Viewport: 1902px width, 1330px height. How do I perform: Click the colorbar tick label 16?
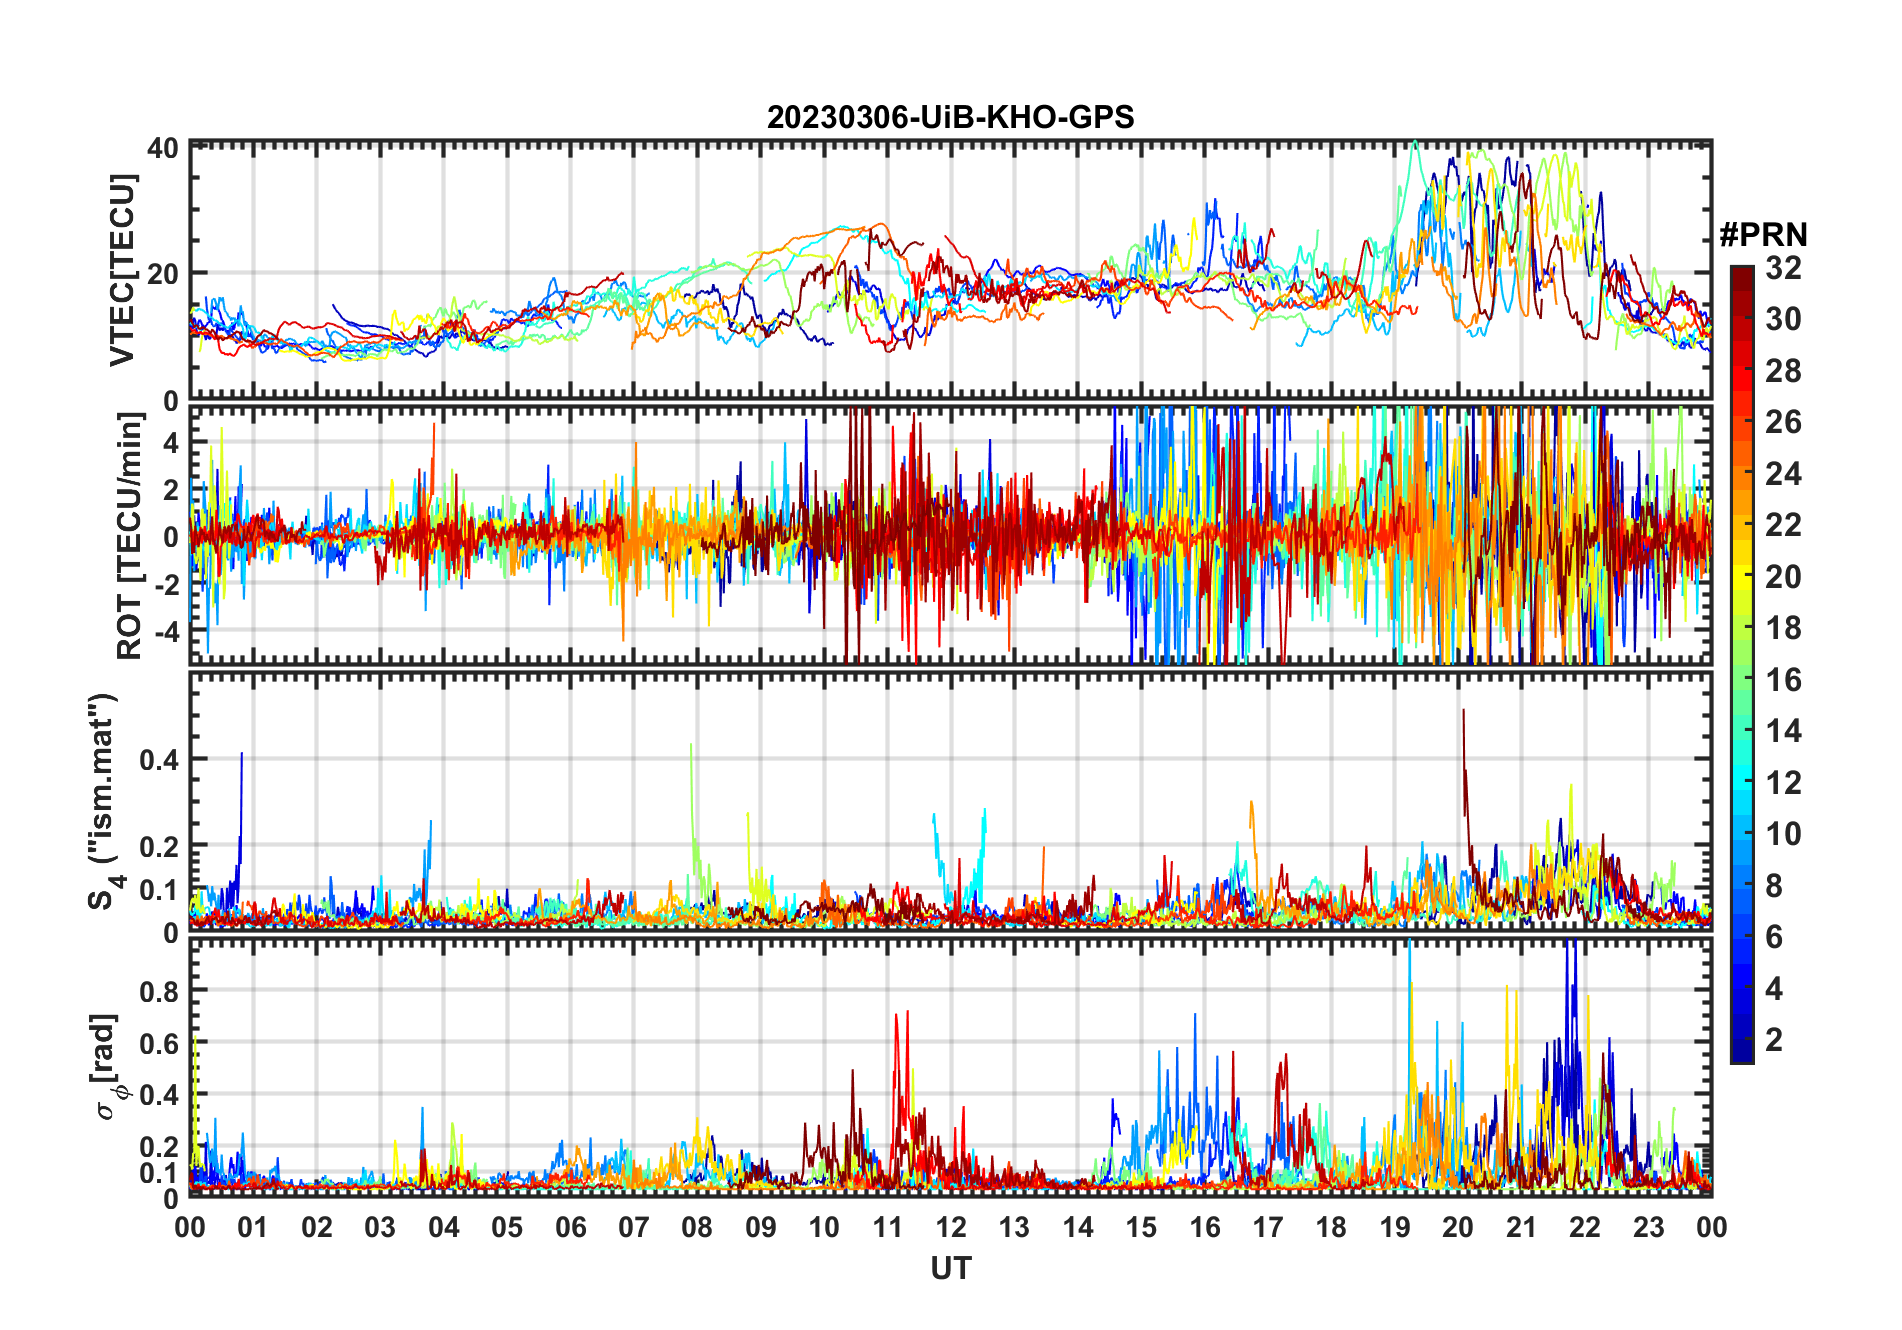tap(1783, 680)
